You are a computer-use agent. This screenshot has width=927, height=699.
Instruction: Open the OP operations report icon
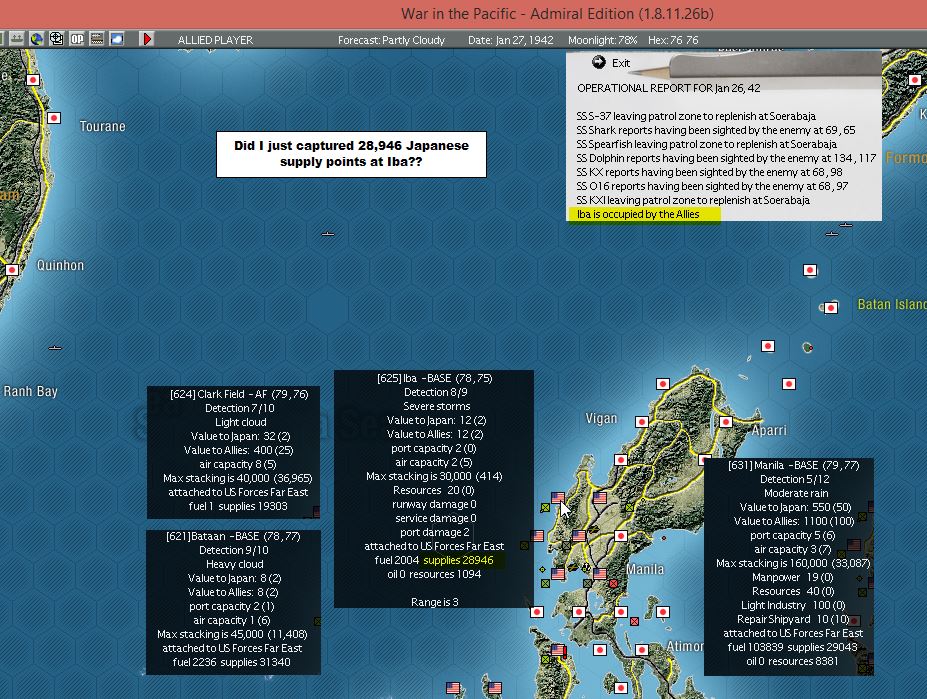(77, 39)
